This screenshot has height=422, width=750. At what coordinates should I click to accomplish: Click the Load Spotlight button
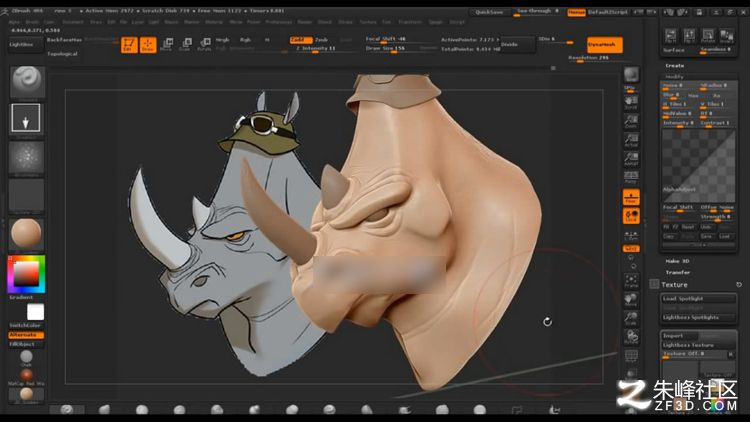698,299
